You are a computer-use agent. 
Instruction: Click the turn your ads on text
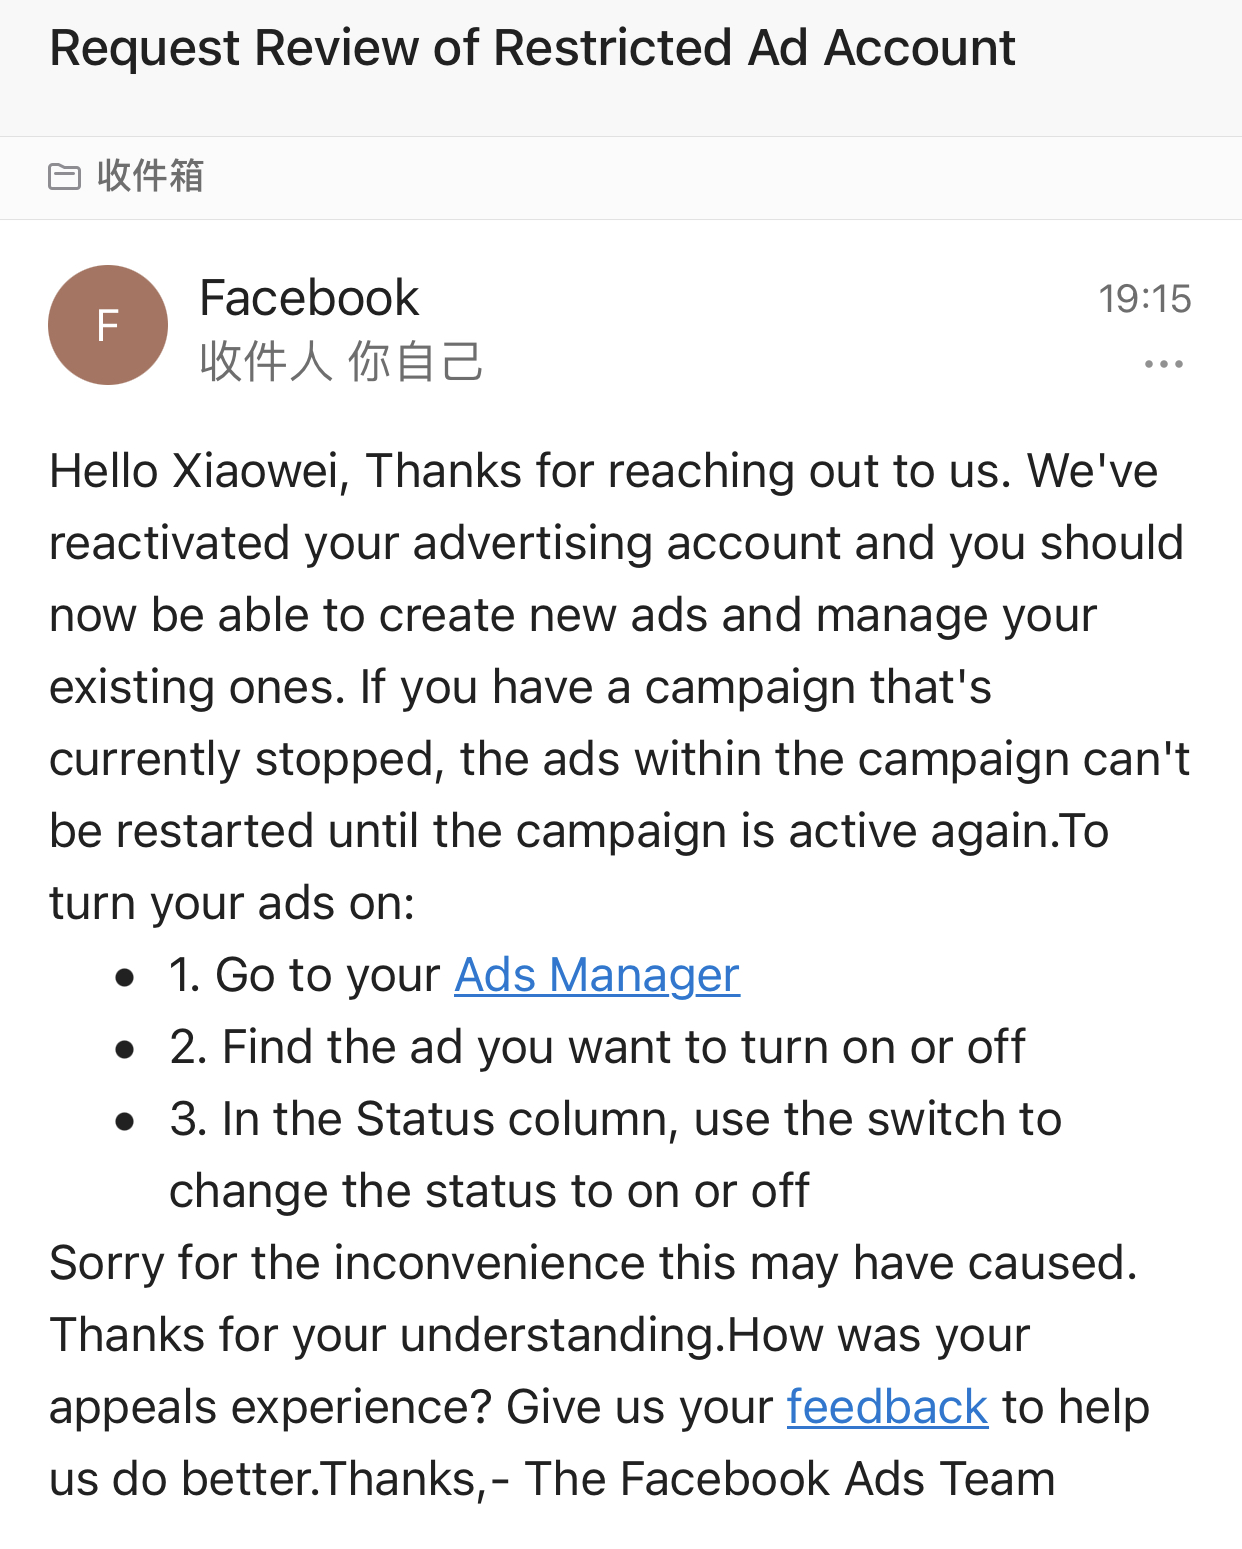232,903
